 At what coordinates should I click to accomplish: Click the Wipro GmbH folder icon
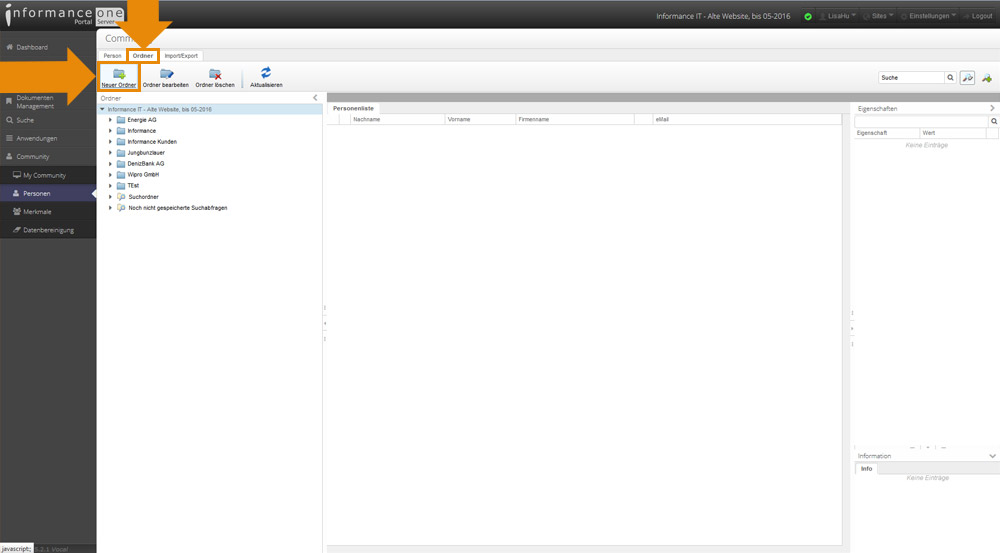coord(121,174)
